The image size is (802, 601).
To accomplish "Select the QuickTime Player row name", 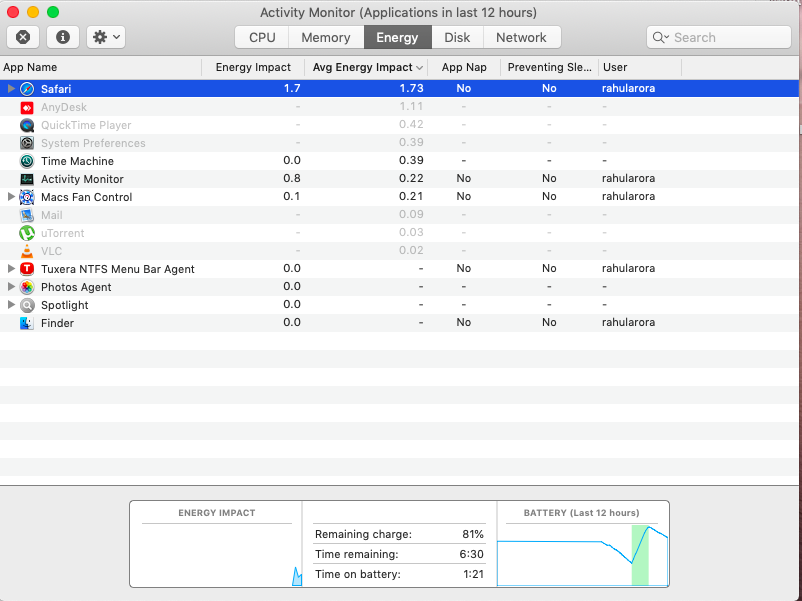I will (86, 125).
